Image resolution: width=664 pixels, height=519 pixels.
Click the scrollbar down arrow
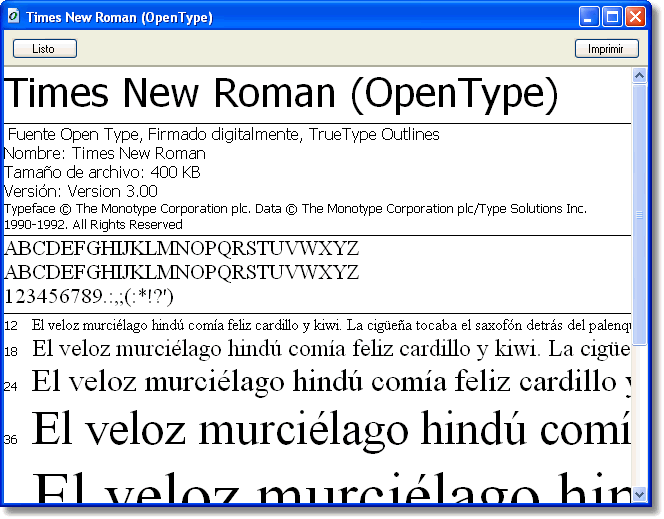pyautogui.click(x=639, y=494)
